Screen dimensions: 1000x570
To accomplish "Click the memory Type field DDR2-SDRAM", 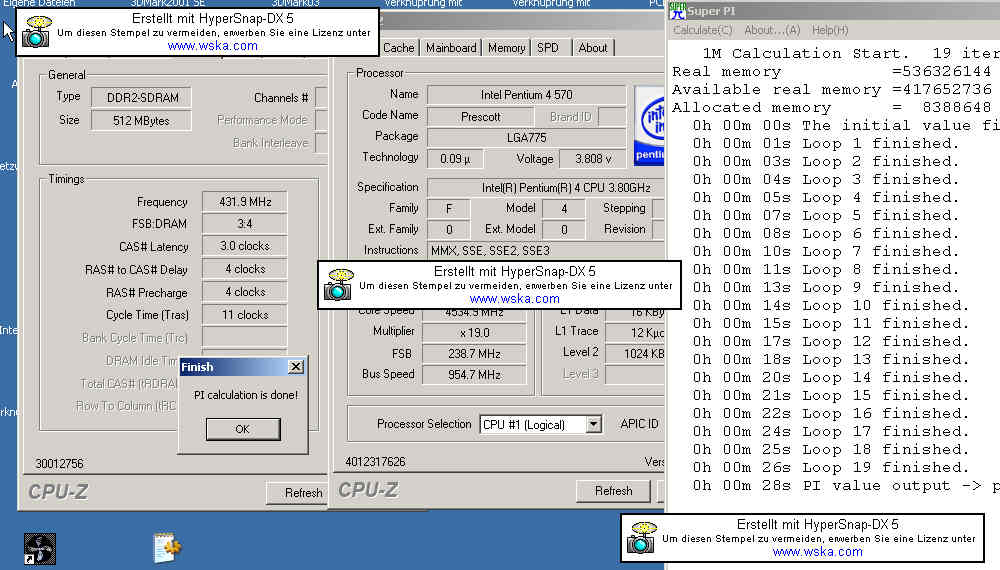I will point(141,98).
